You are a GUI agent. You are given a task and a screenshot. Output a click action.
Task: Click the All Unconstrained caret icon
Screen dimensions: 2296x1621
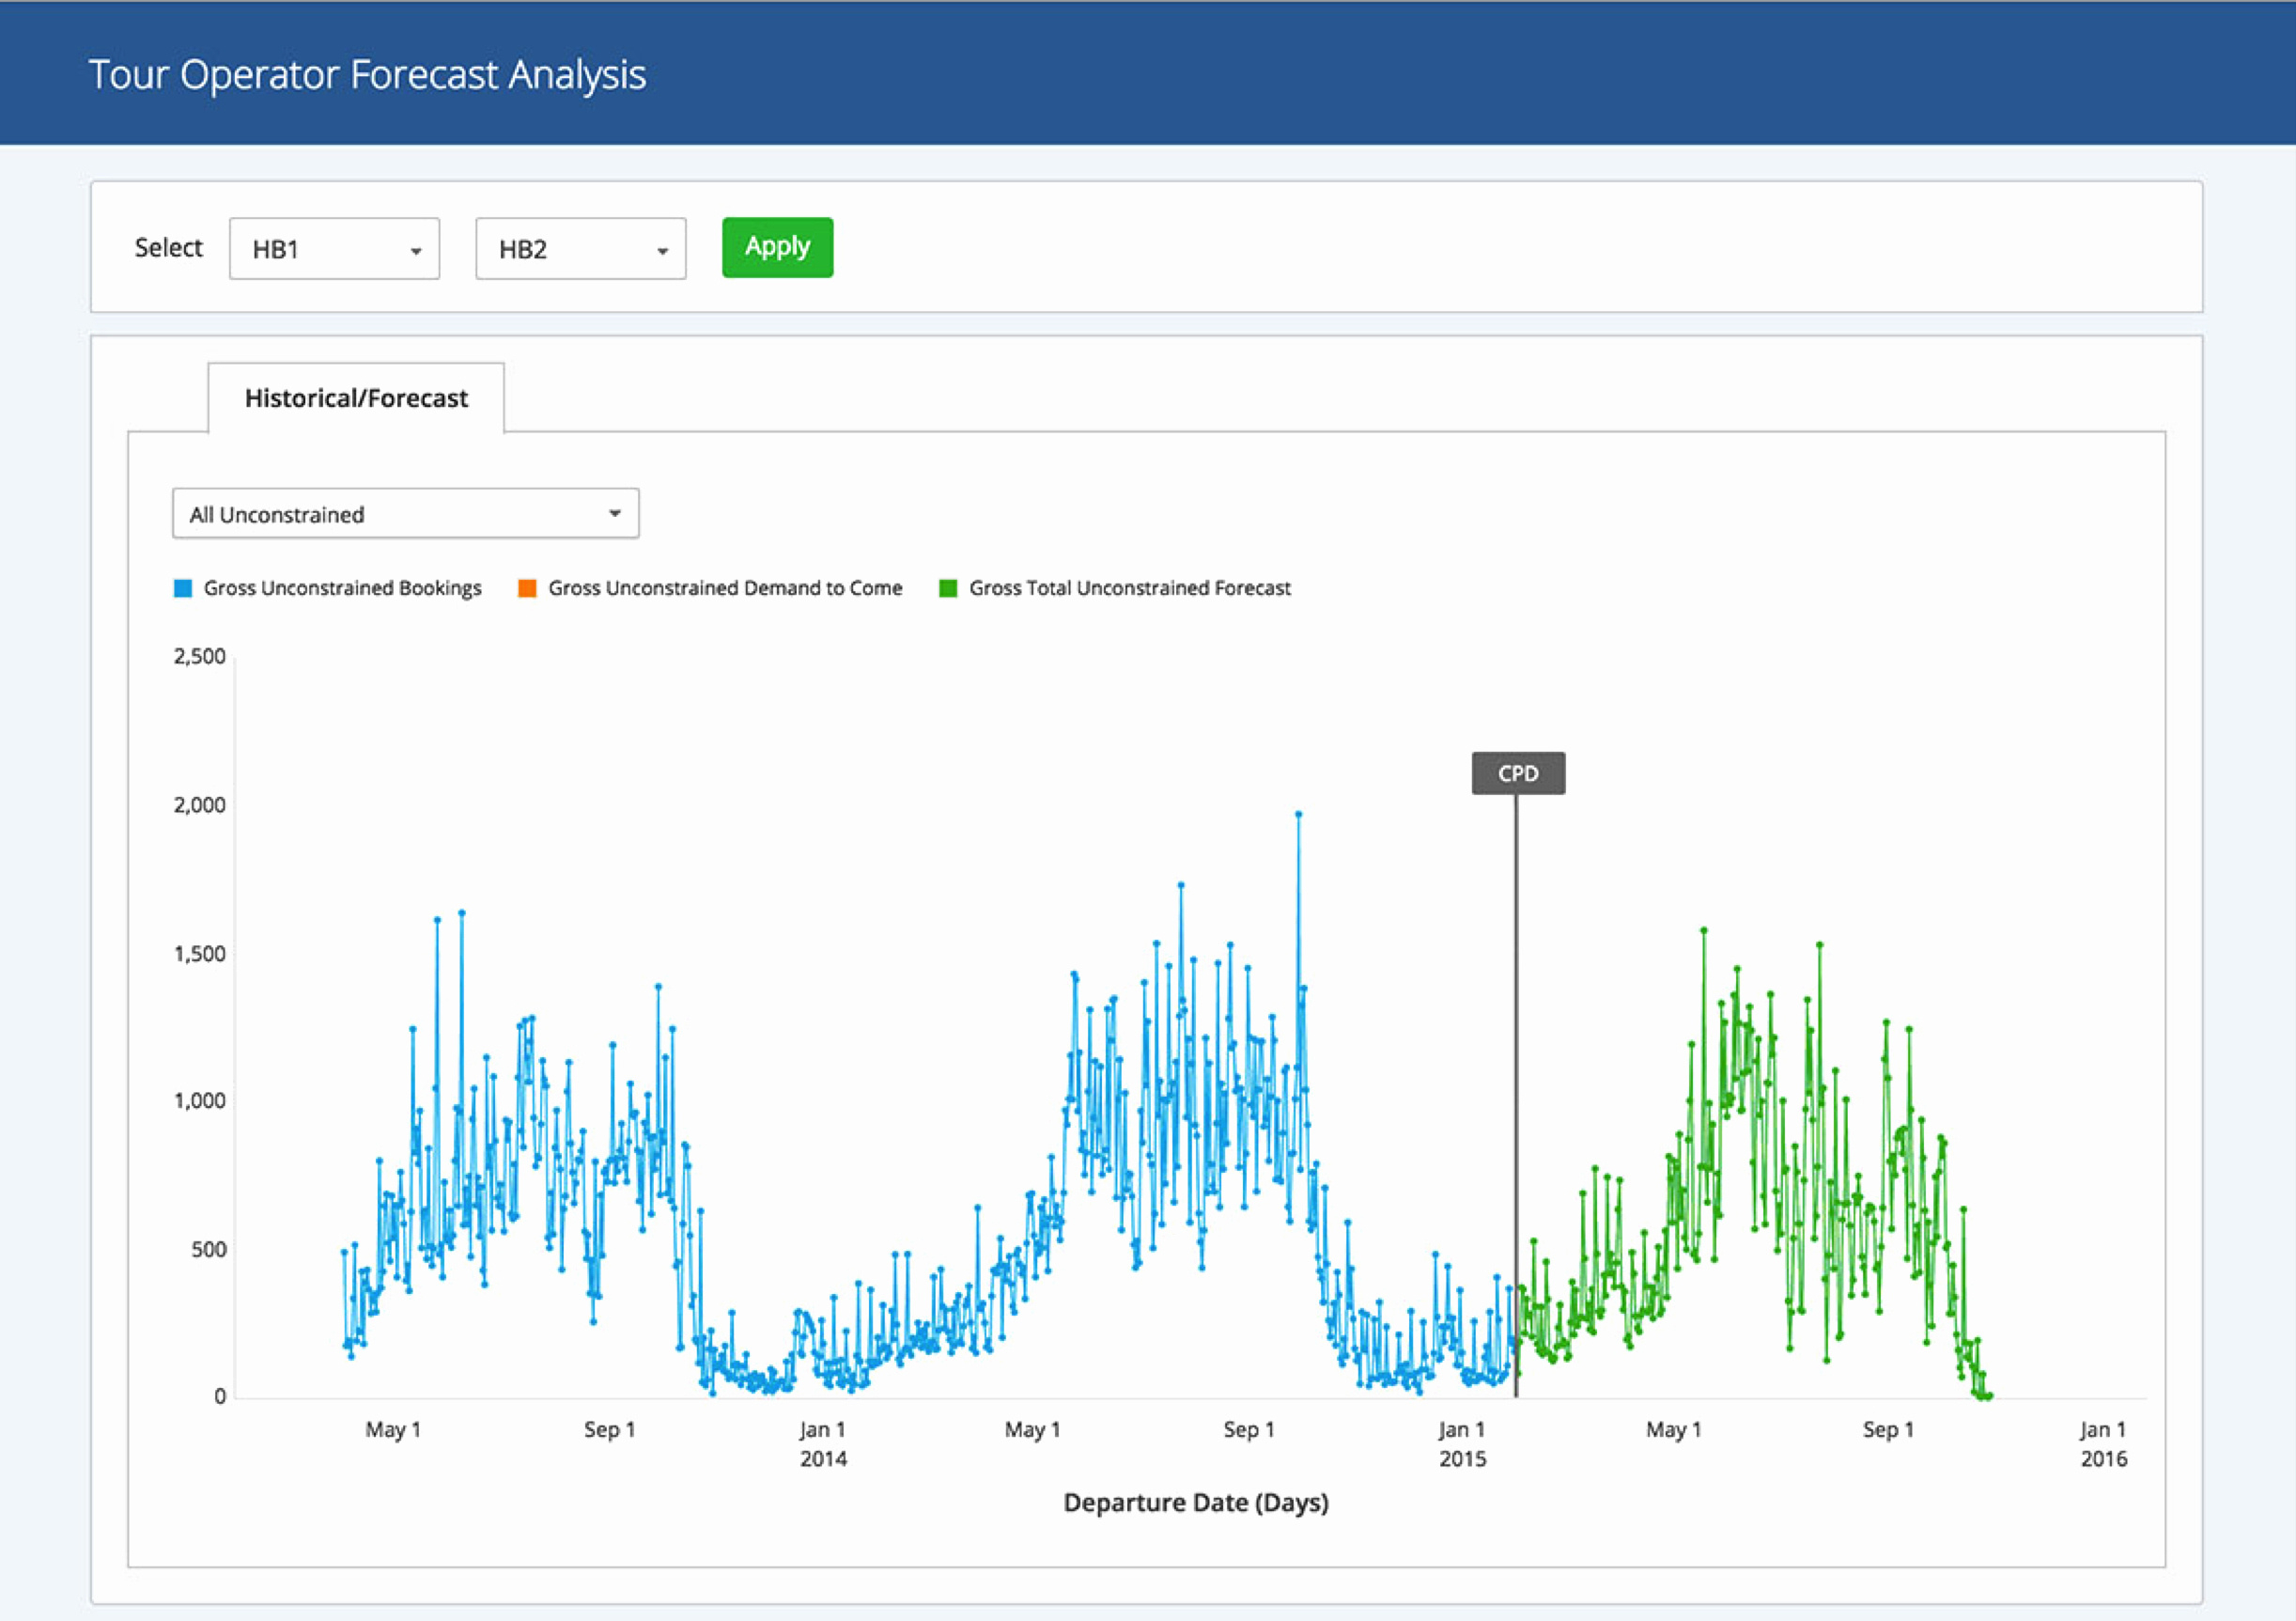[x=615, y=513]
